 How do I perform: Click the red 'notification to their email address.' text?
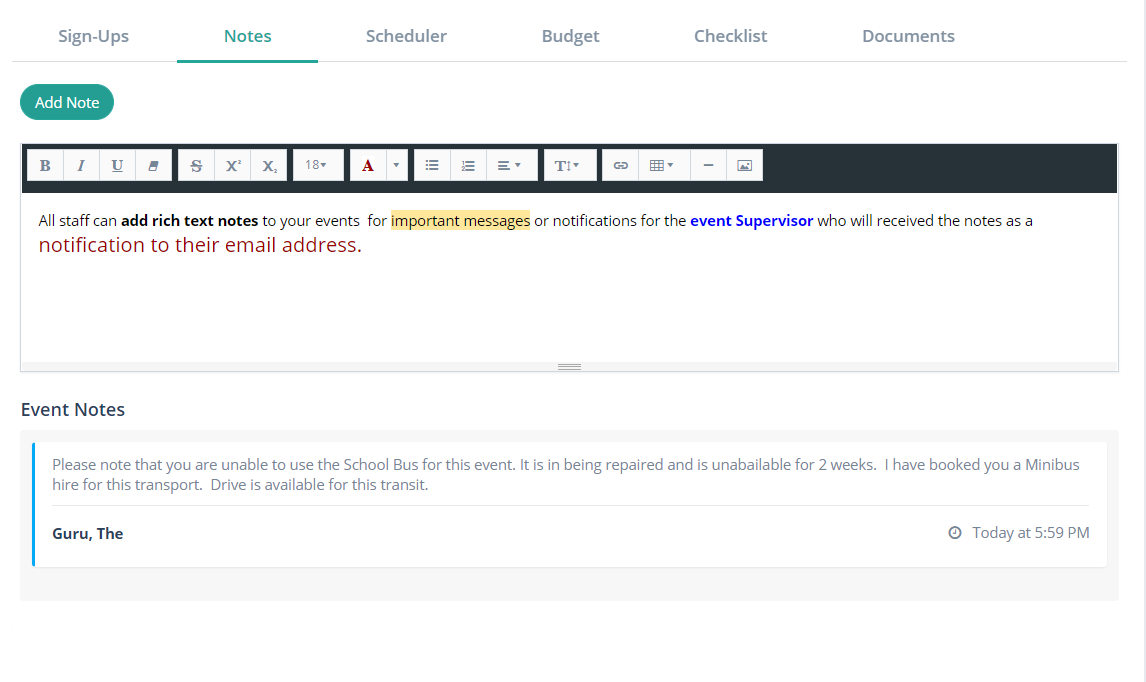click(200, 245)
